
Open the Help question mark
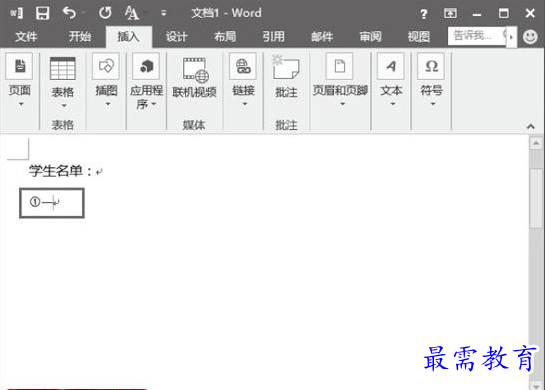[x=423, y=14]
